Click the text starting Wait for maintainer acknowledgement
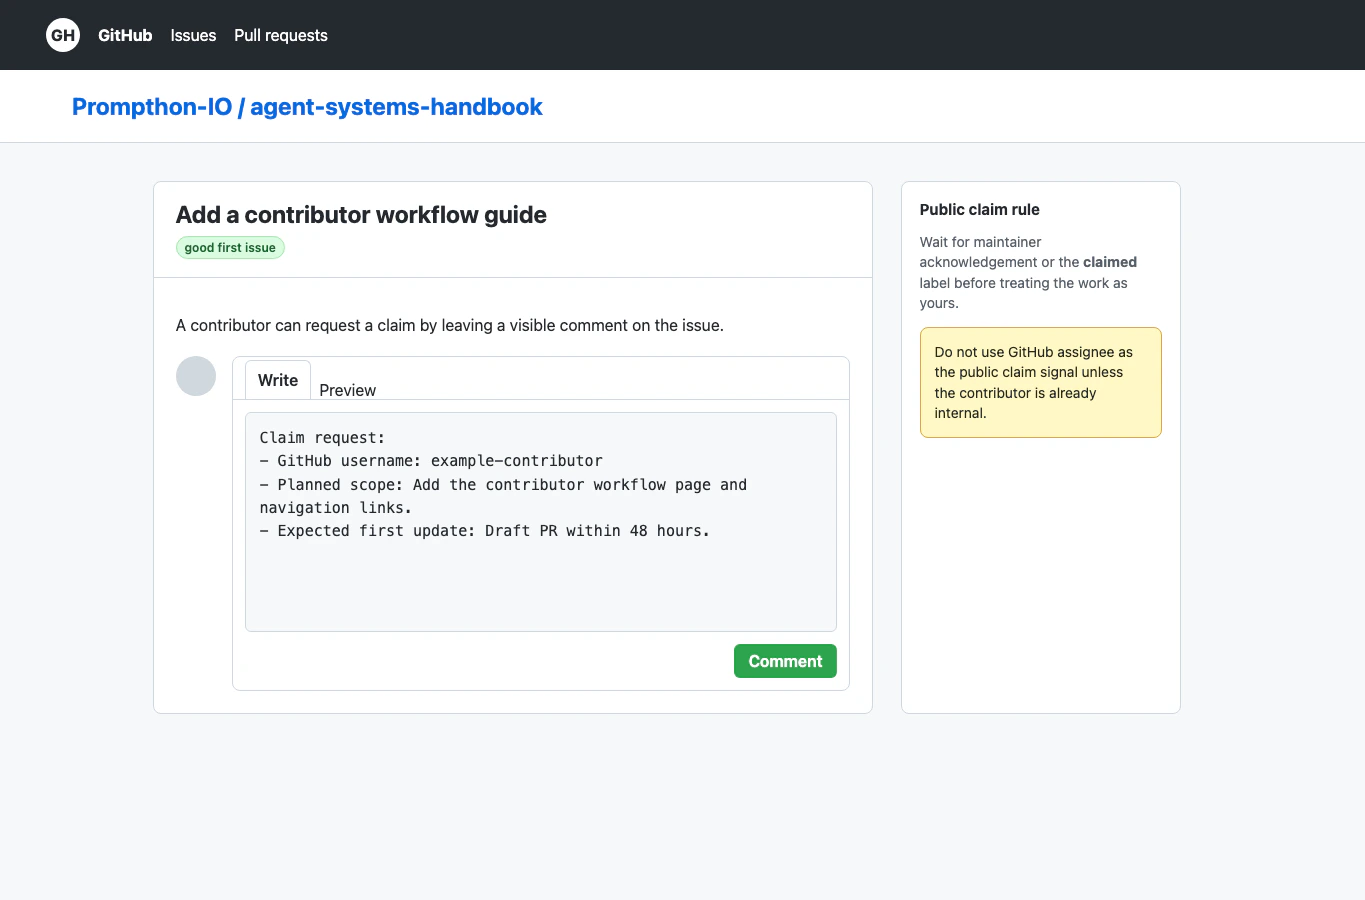Viewport: 1365px width, 900px height. [x=1029, y=273]
